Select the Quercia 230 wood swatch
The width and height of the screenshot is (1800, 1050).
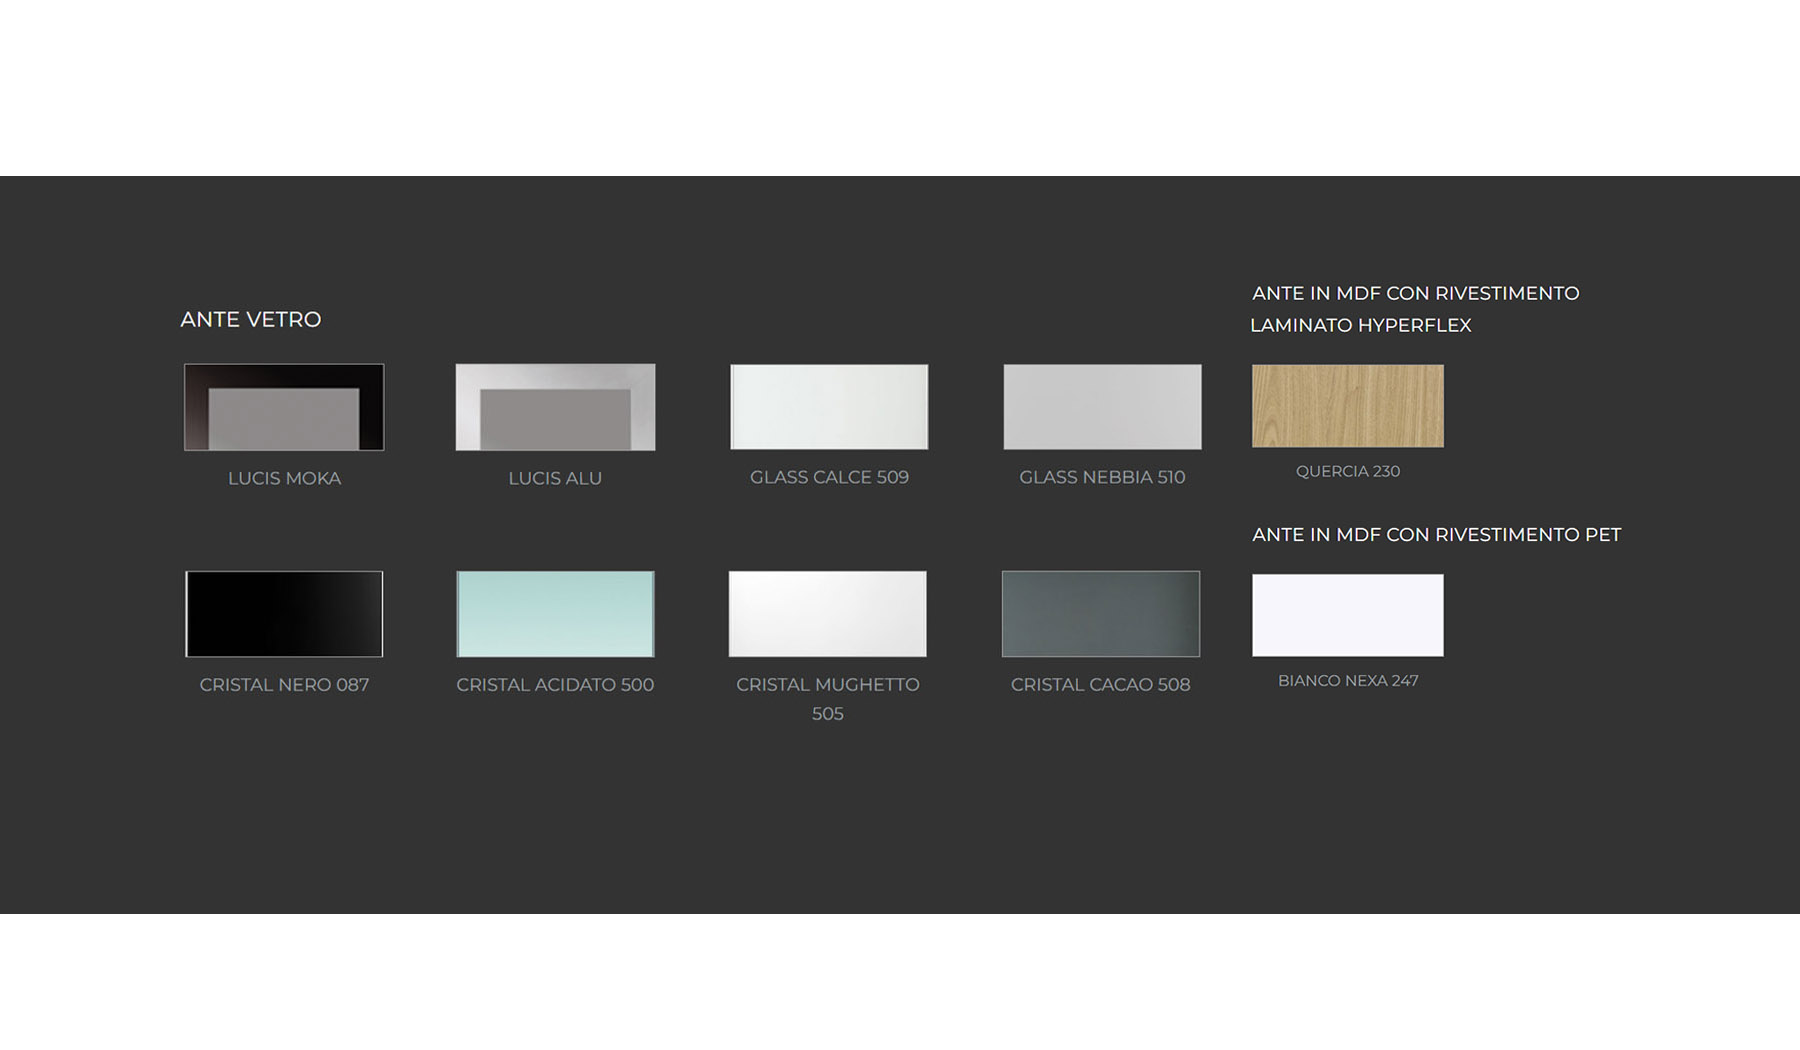click(x=1347, y=406)
